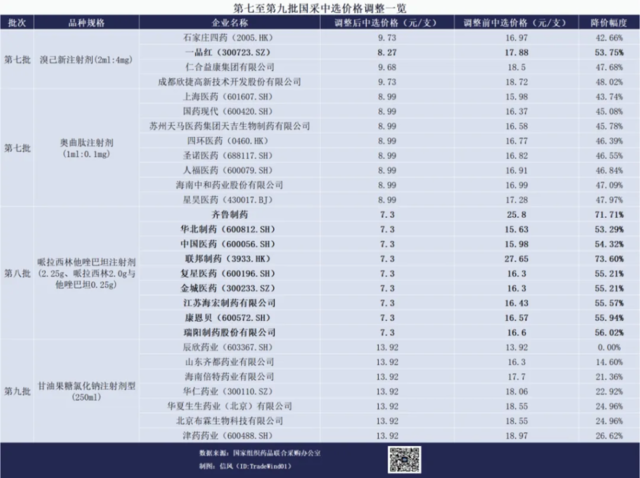Click the 8.27 adjusted price value
The width and height of the screenshot is (640, 478).
387,52
